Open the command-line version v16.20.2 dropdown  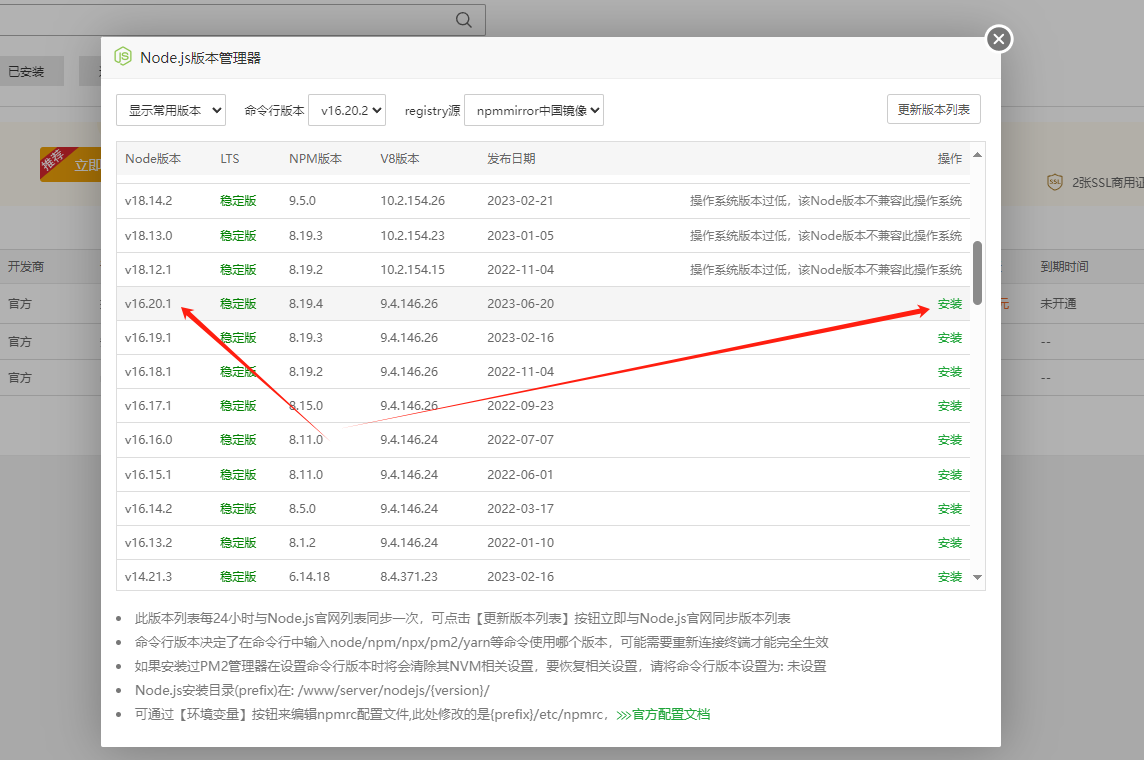tap(347, 110)
